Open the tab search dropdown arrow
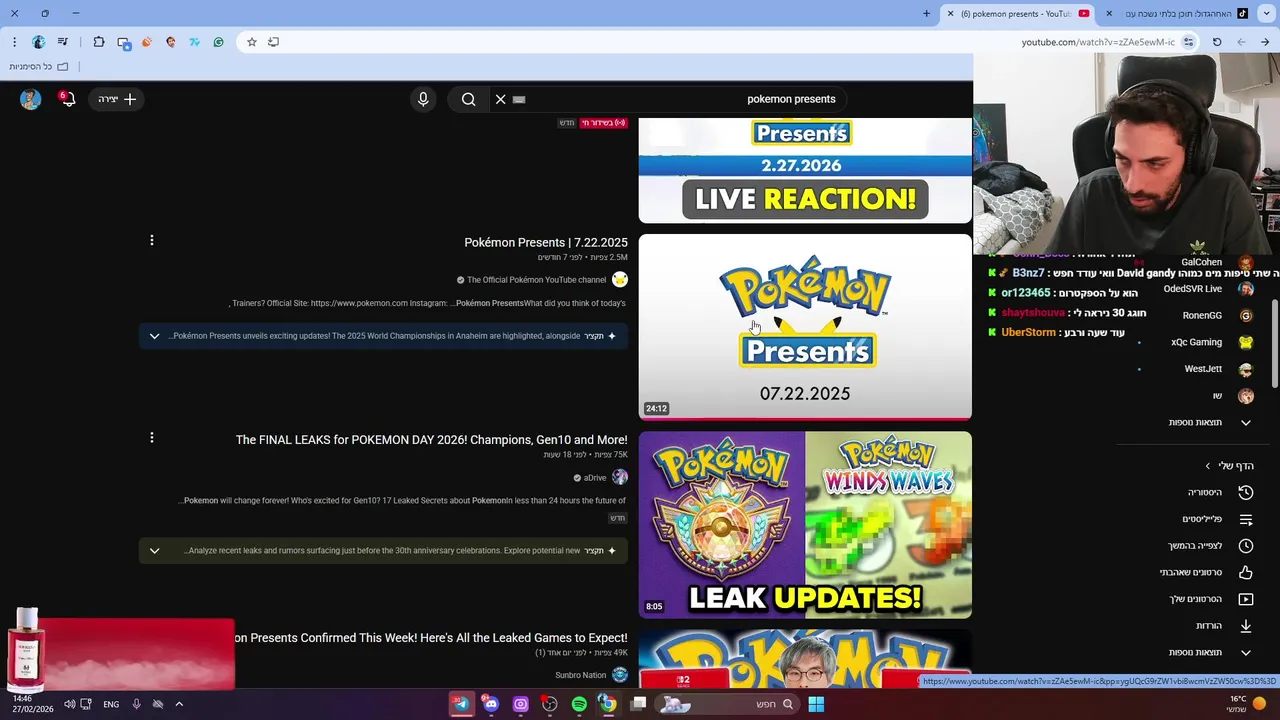Image resolution: width=1280 pixels, height=720 pixels. pyautogui.click(x=1266, y=14)
